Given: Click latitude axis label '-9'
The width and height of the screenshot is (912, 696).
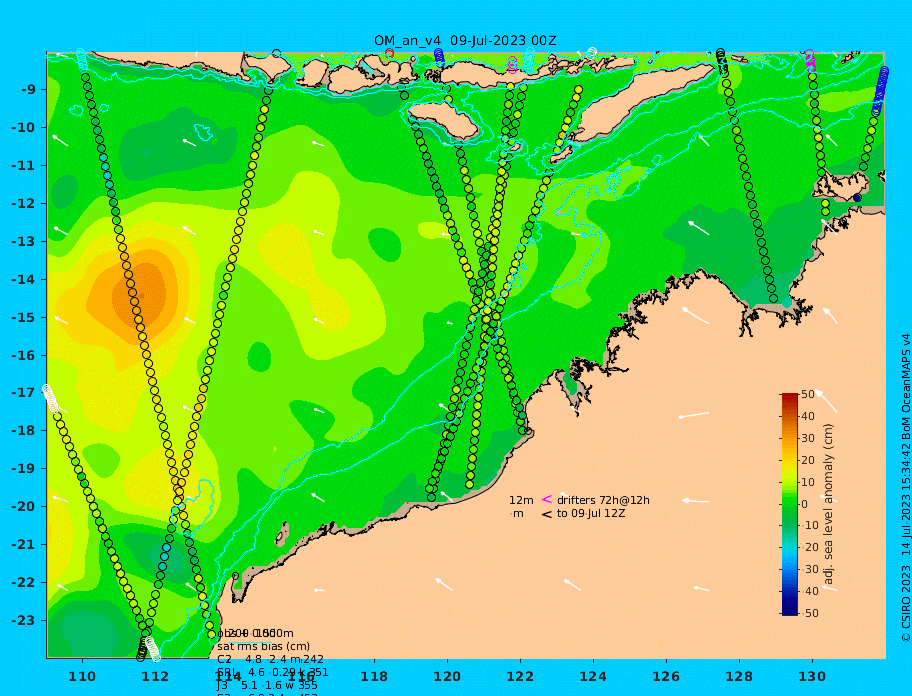Looking at the screenshot, I should [x=28, y=90].
